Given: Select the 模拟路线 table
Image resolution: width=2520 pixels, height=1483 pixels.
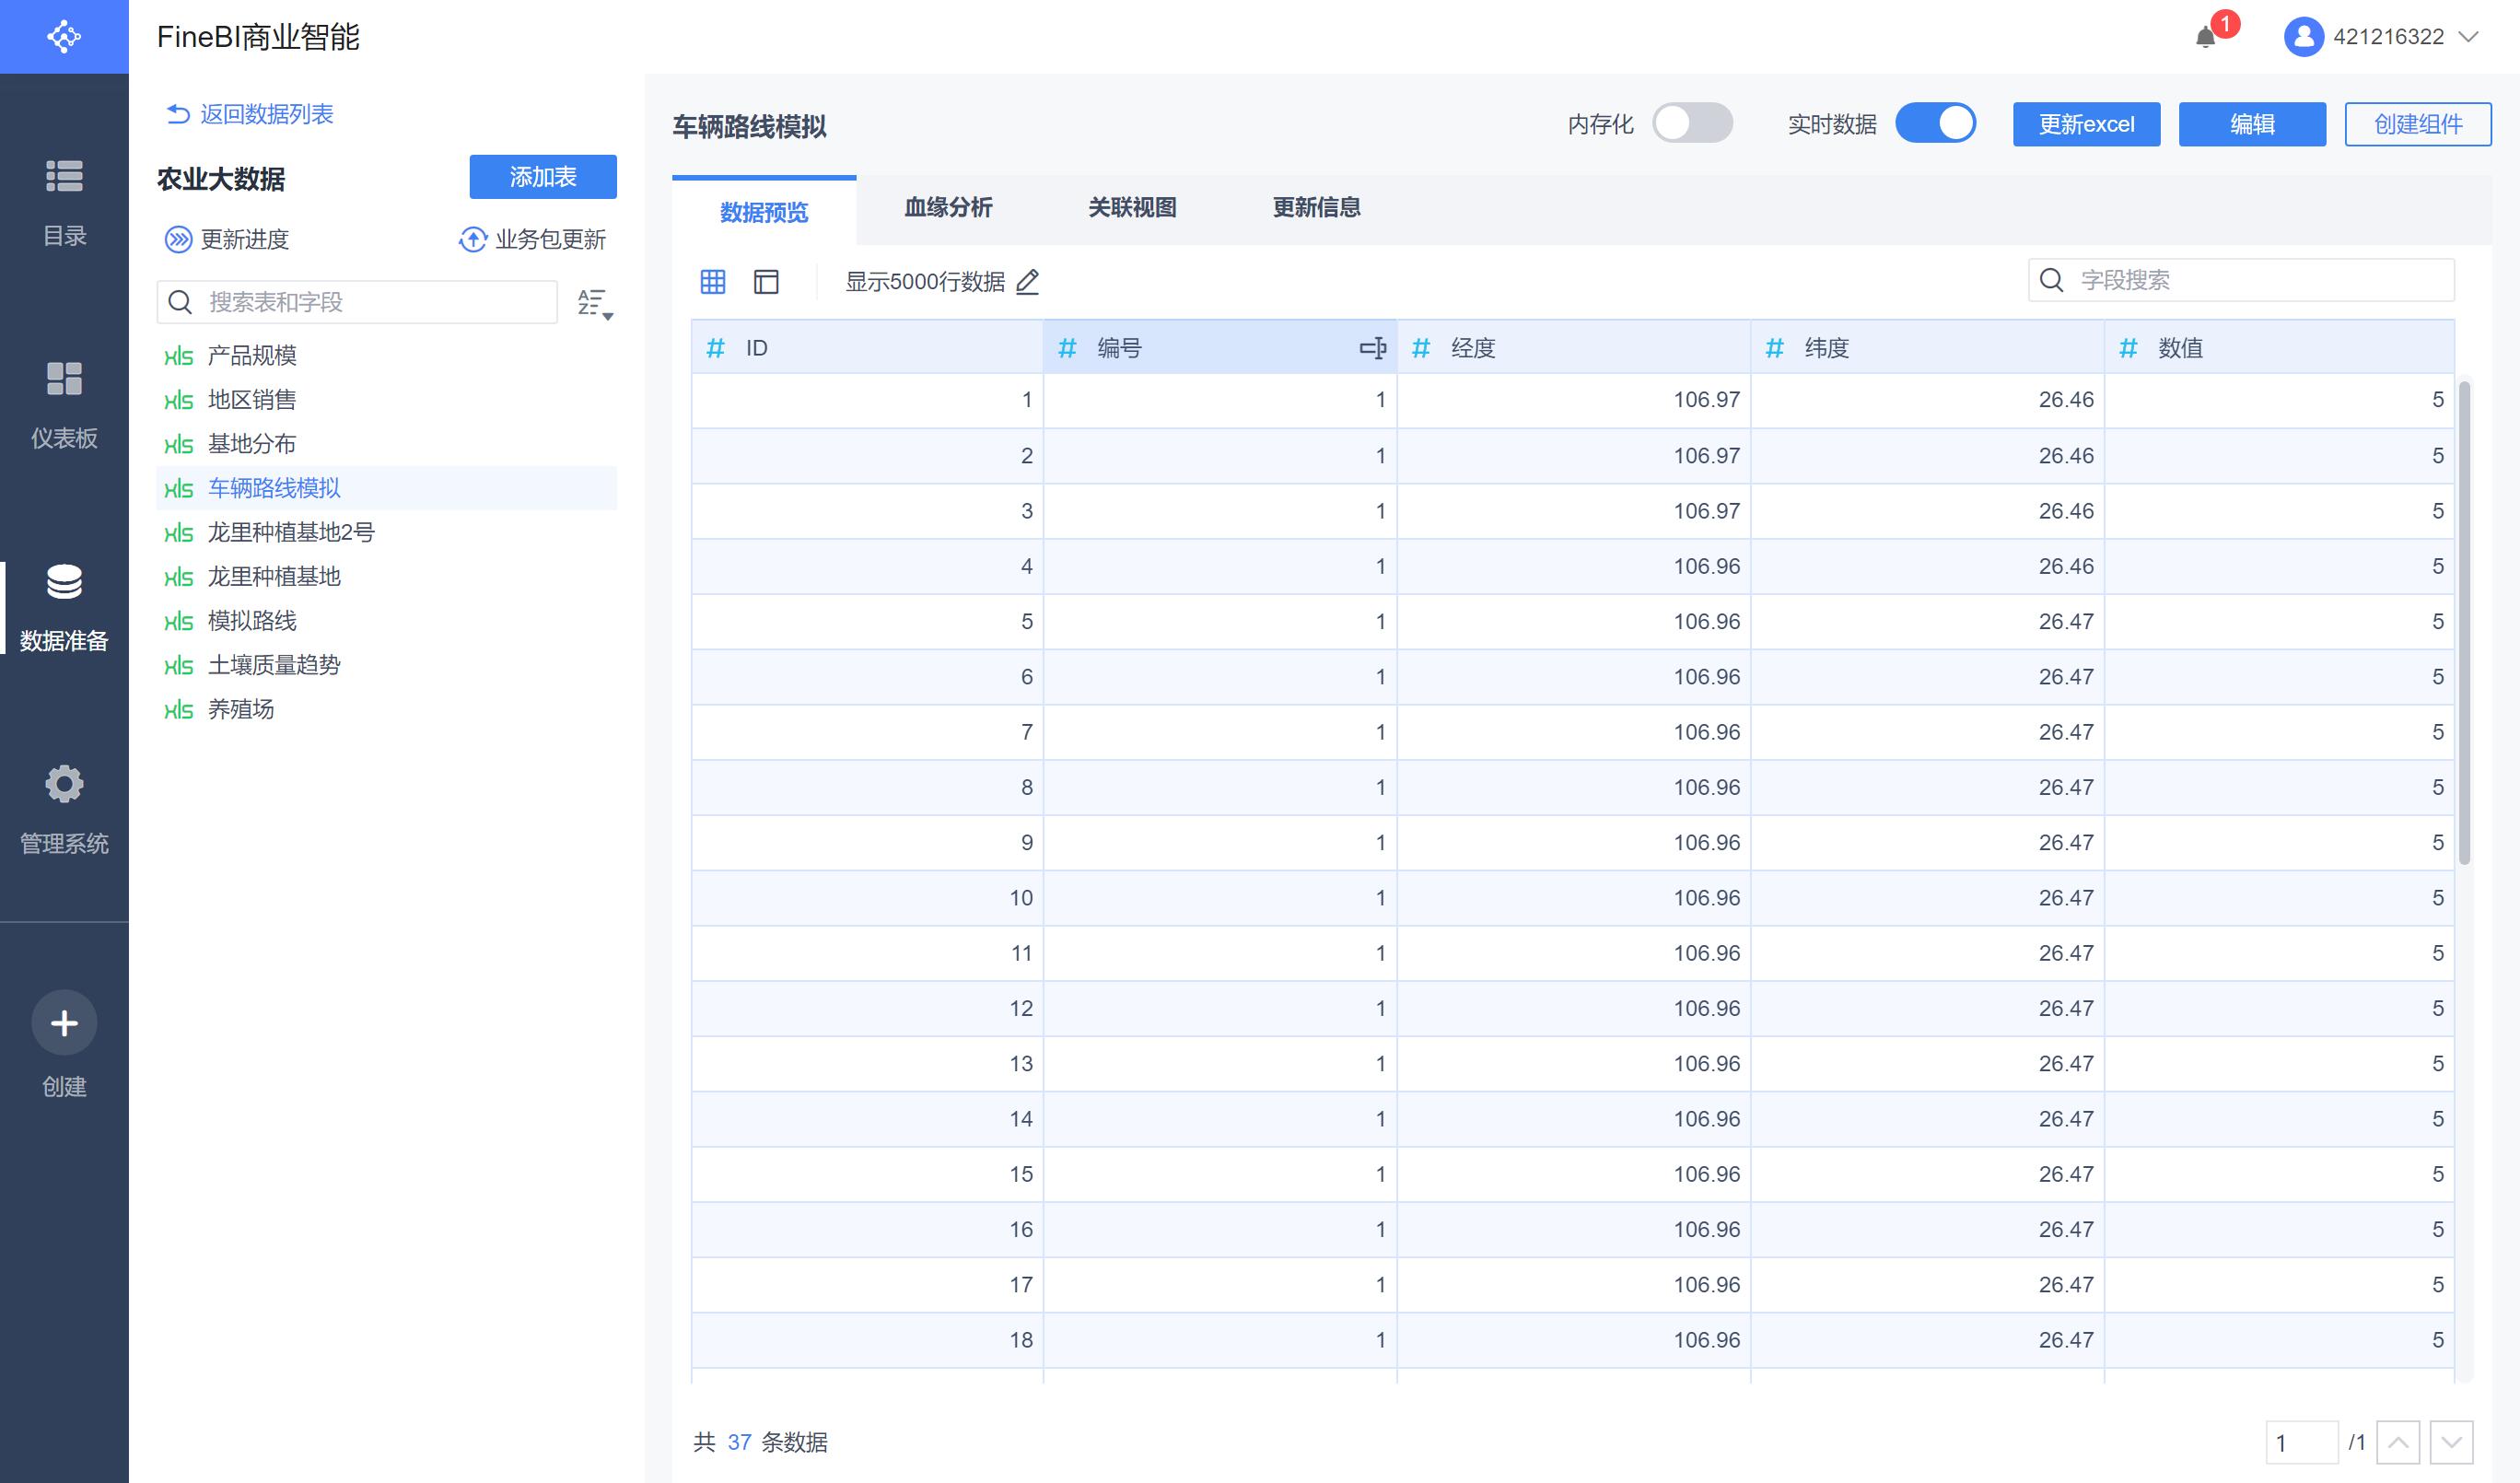Looking at the screenshot, I should (x=387, y=621).
